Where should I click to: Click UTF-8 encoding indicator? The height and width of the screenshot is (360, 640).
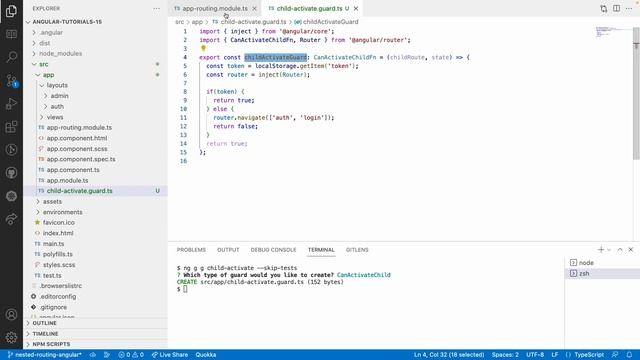pos(535,355)
